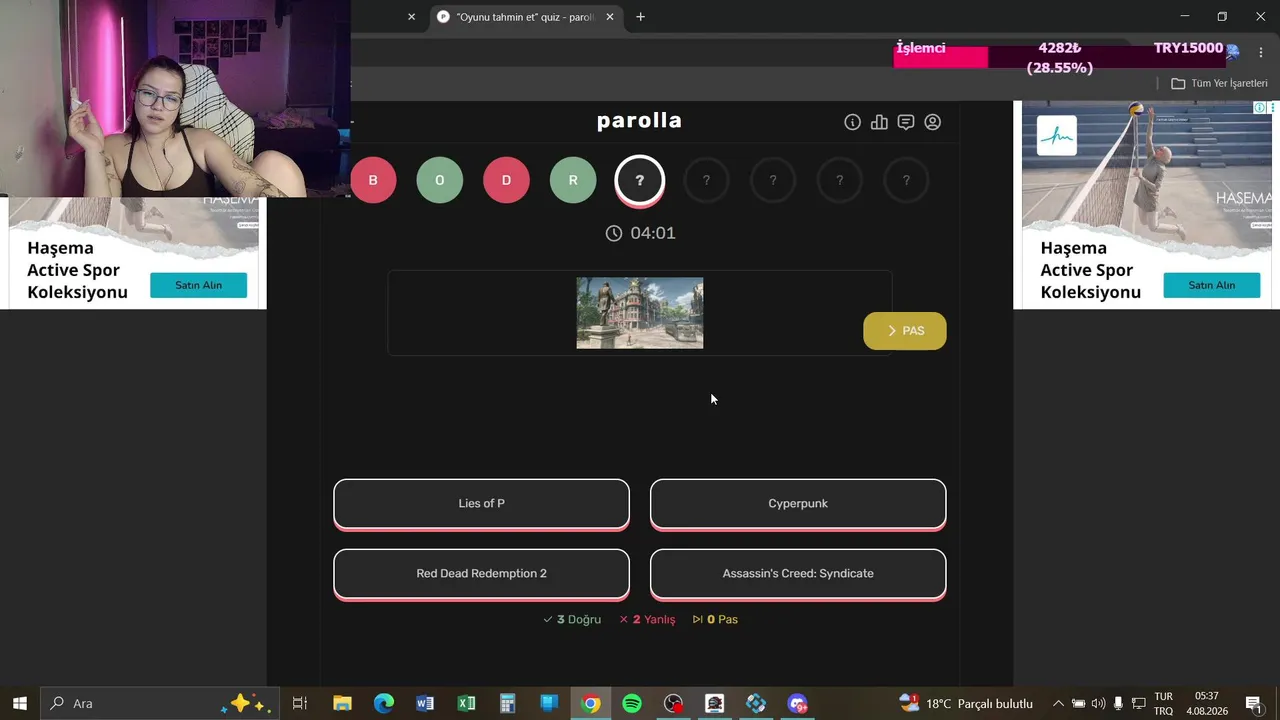1280x720 pixels.
Task: Close the "Oyunu tahmin et" quiz tab
Action: 610,17
